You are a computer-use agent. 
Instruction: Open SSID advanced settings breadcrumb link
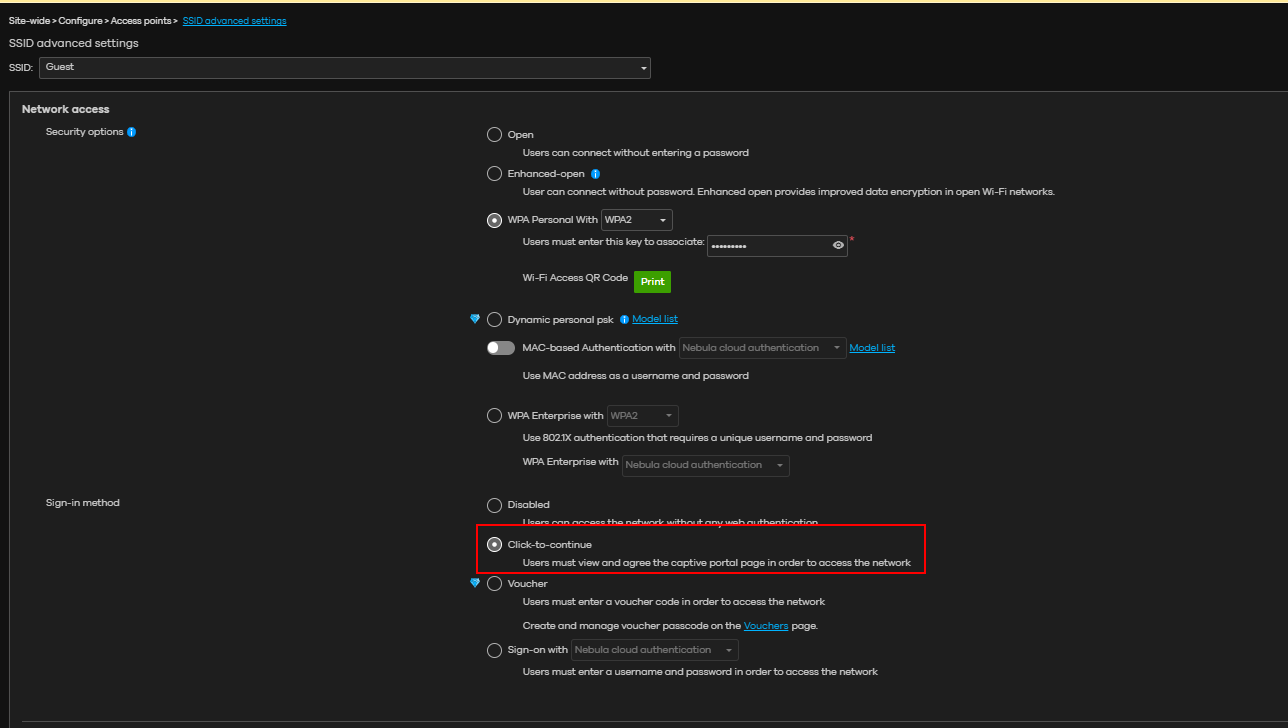coord(234,21)
